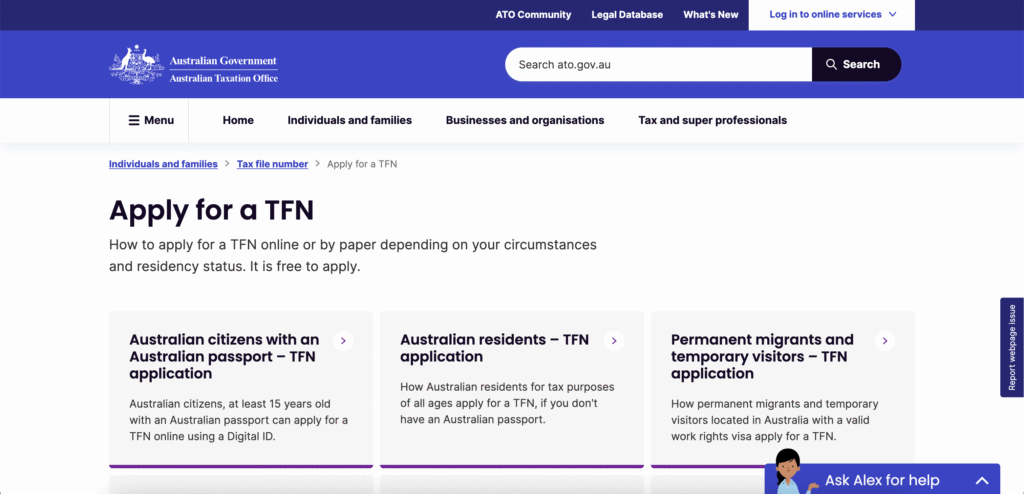This screenshot has height=494, width=1024.
Task: Click the Report webpage issue side tab
Action: coord(1012,347)
